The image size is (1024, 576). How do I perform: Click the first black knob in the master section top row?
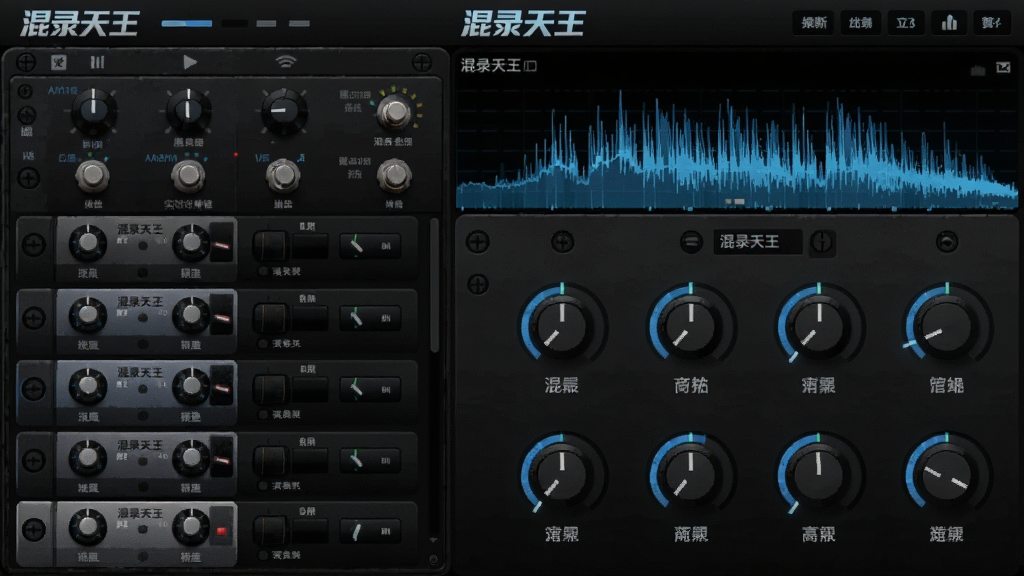pyautogui.click(x=93, y=110)
